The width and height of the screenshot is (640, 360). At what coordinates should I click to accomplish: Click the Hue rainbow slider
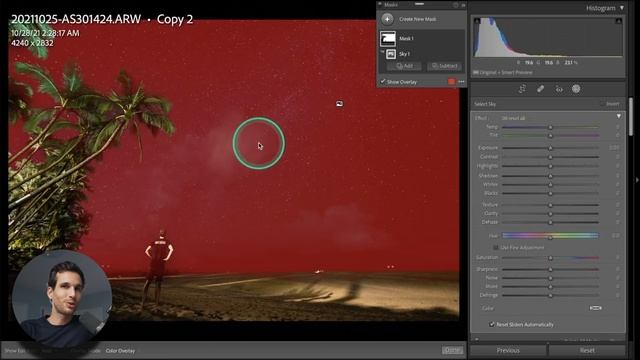point(550,236)
